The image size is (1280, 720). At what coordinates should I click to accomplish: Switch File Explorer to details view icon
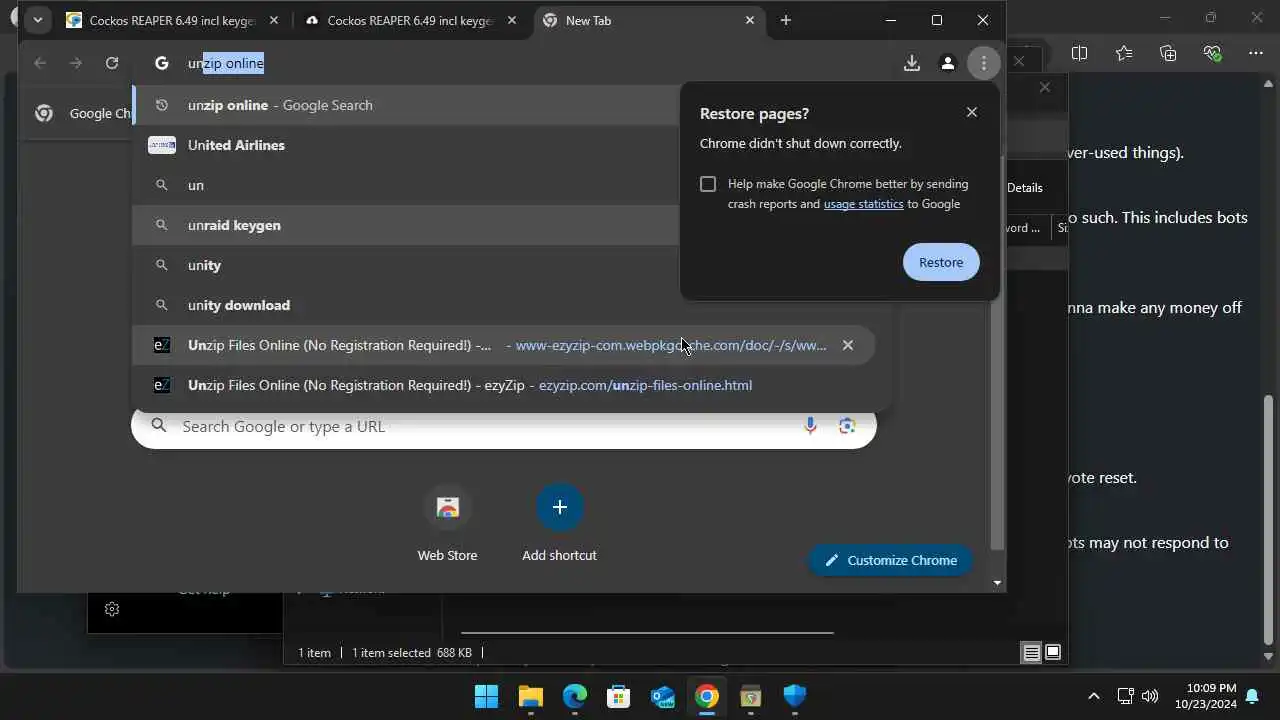click(1031, 653)
